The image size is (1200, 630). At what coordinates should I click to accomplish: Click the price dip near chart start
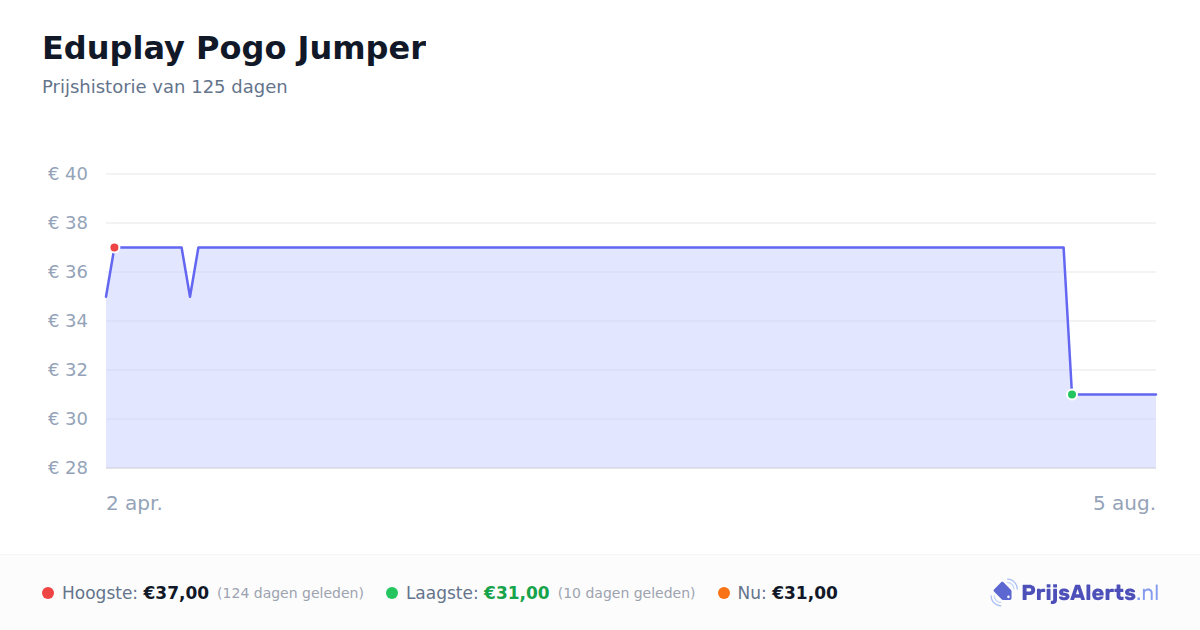coord(190,295)
